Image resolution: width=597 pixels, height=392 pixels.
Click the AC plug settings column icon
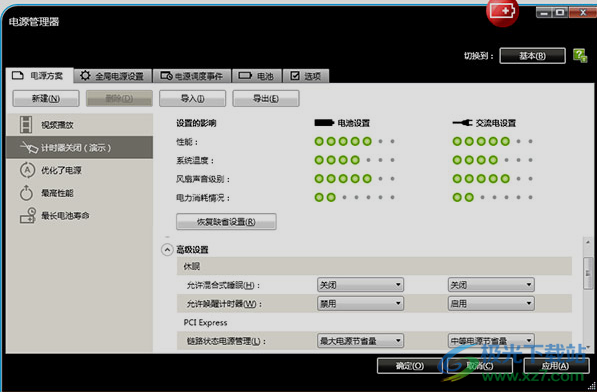(462, 123)
